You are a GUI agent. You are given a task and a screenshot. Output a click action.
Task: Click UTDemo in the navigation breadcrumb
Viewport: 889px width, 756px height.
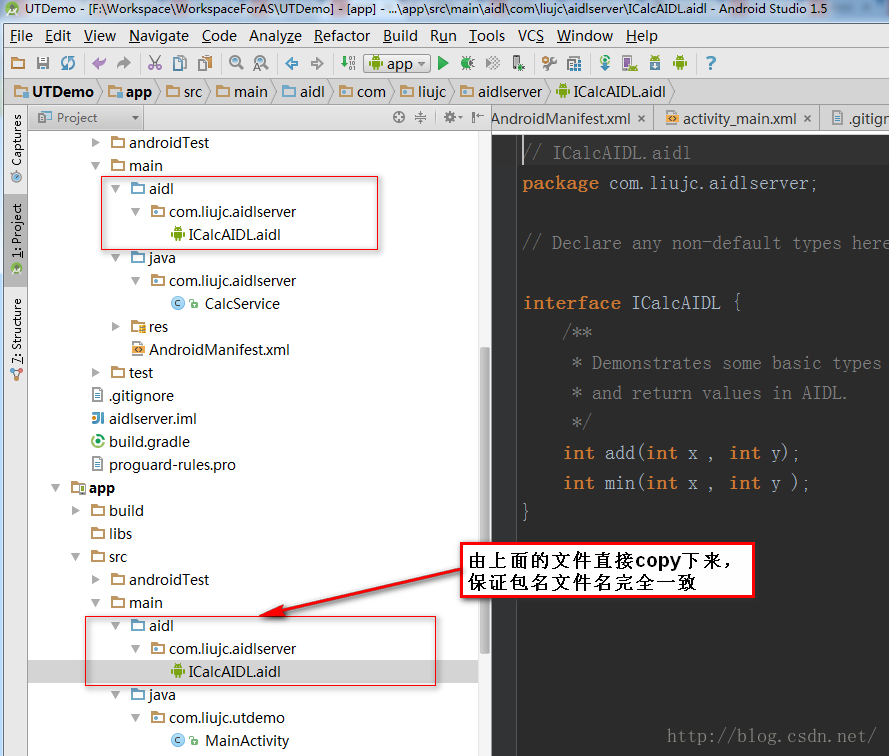click(62, 91)
